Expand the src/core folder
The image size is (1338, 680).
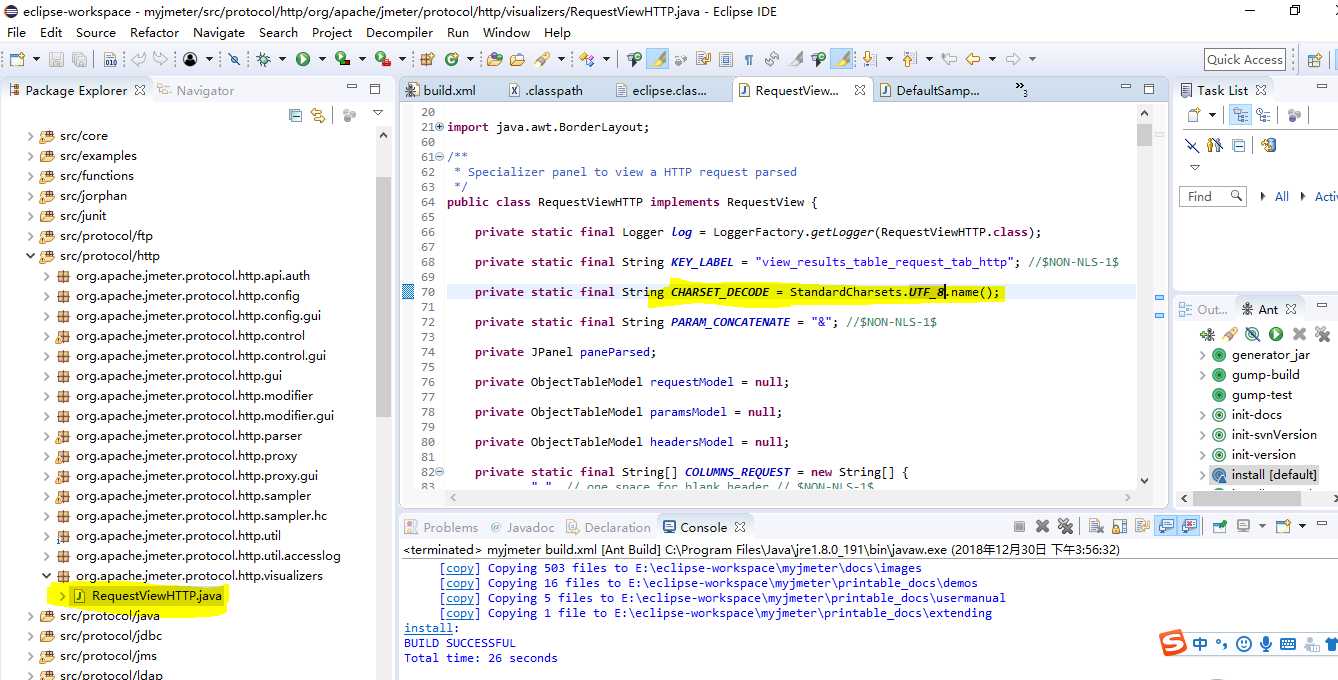click(30, 136)
